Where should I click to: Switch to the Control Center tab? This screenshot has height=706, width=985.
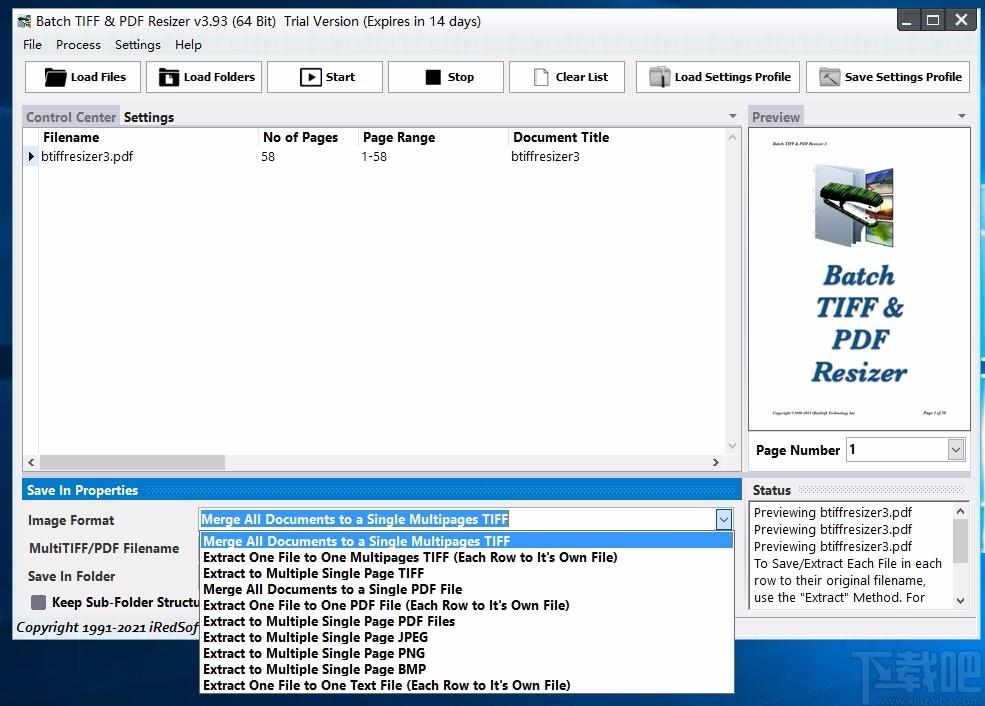click(71, 117)
